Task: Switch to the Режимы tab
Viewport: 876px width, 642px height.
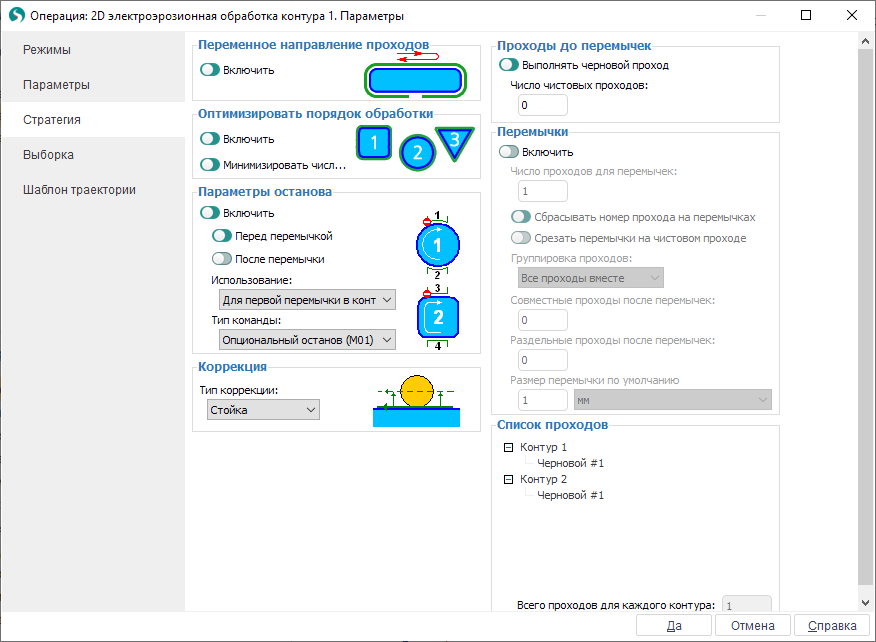Action: click(x=47, y=50)
